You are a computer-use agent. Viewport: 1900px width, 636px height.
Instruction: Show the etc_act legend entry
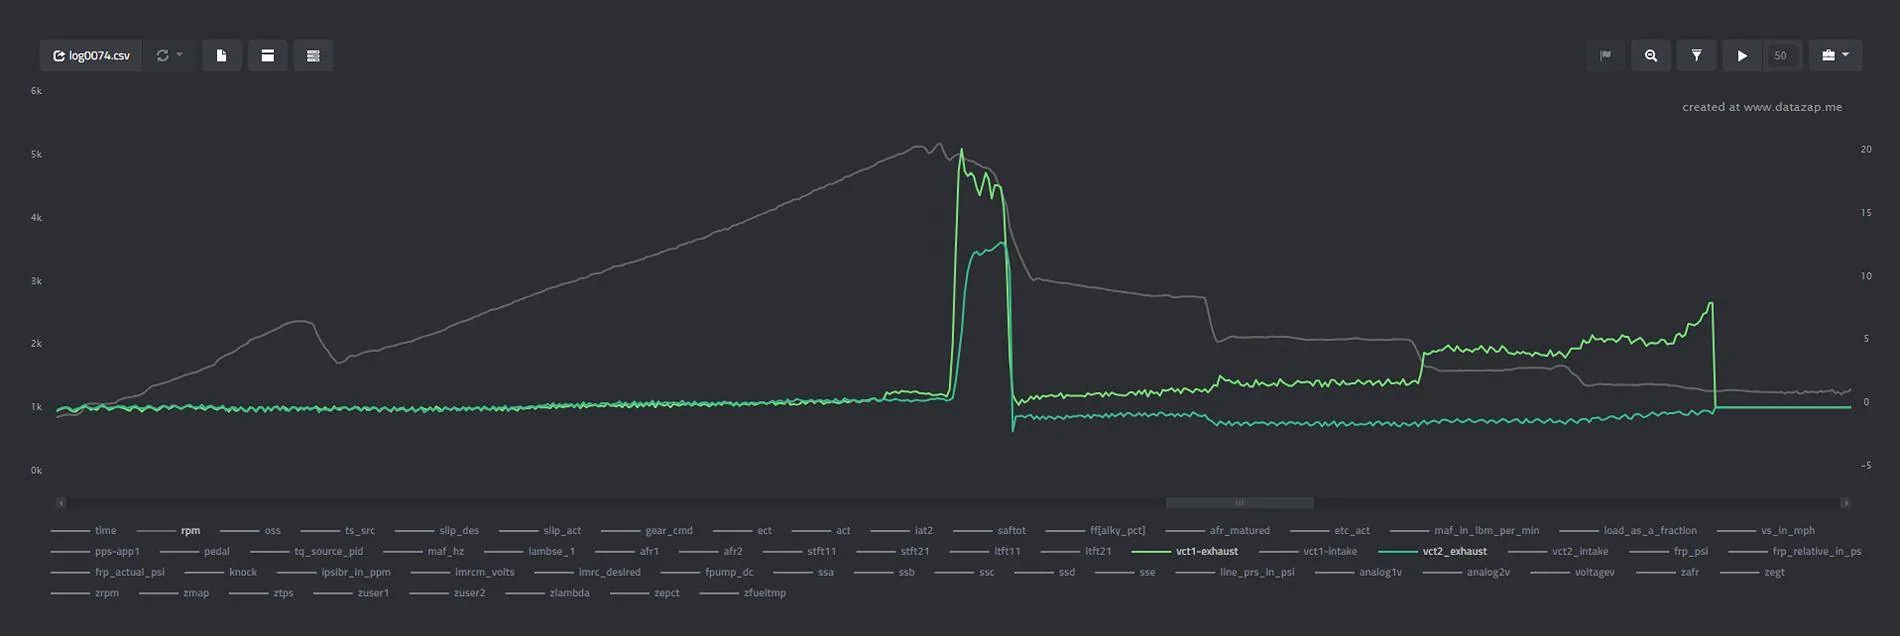click(1330, 531)
